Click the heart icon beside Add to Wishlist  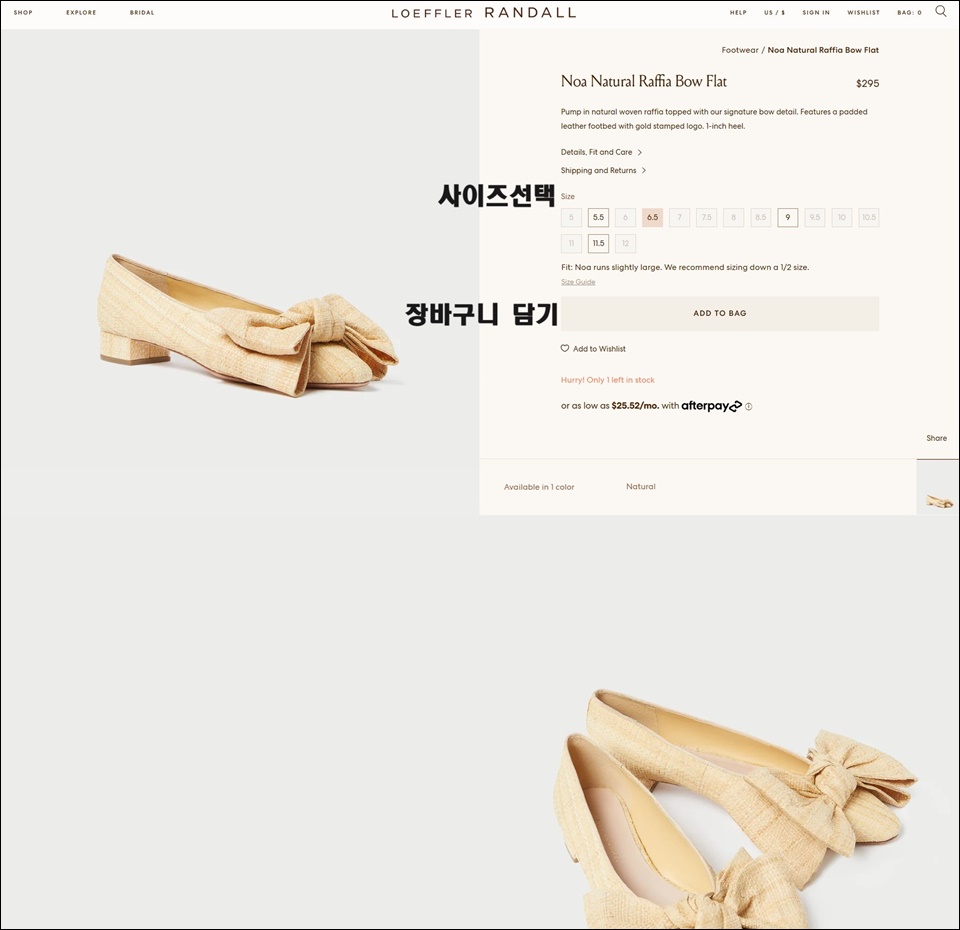pos(564,348)
